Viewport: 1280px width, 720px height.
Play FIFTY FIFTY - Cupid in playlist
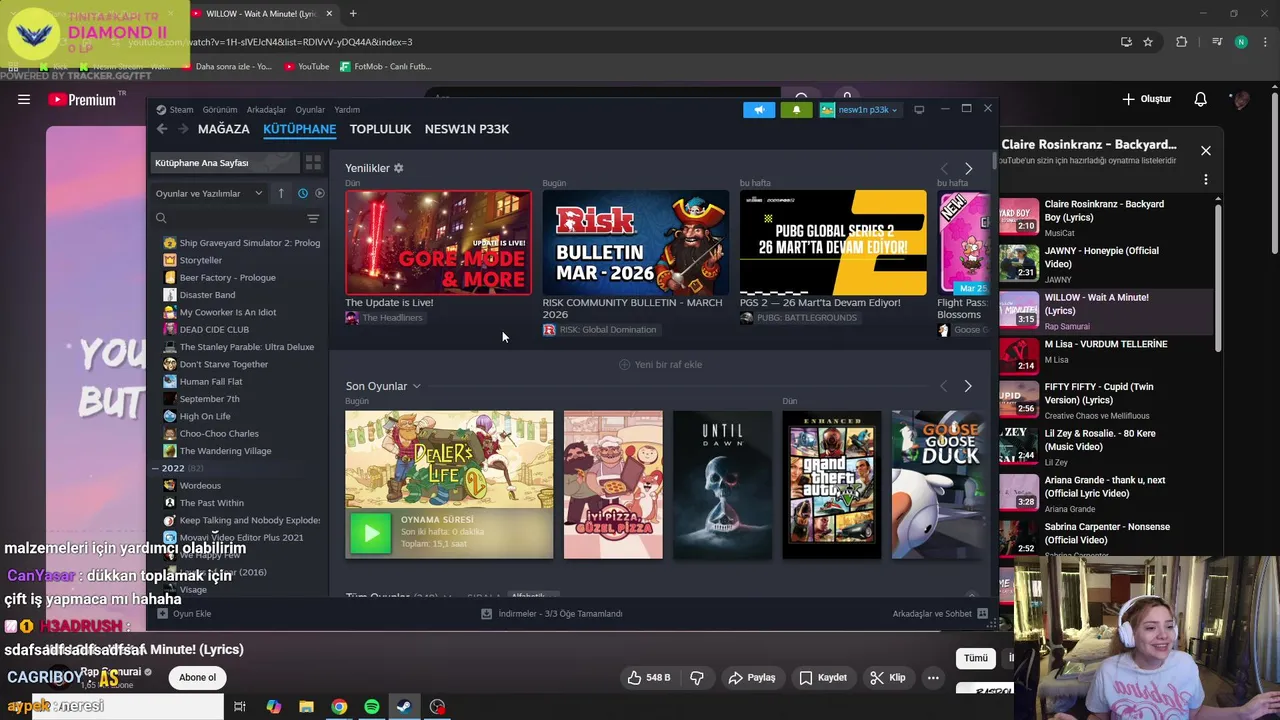point(1108,400)
